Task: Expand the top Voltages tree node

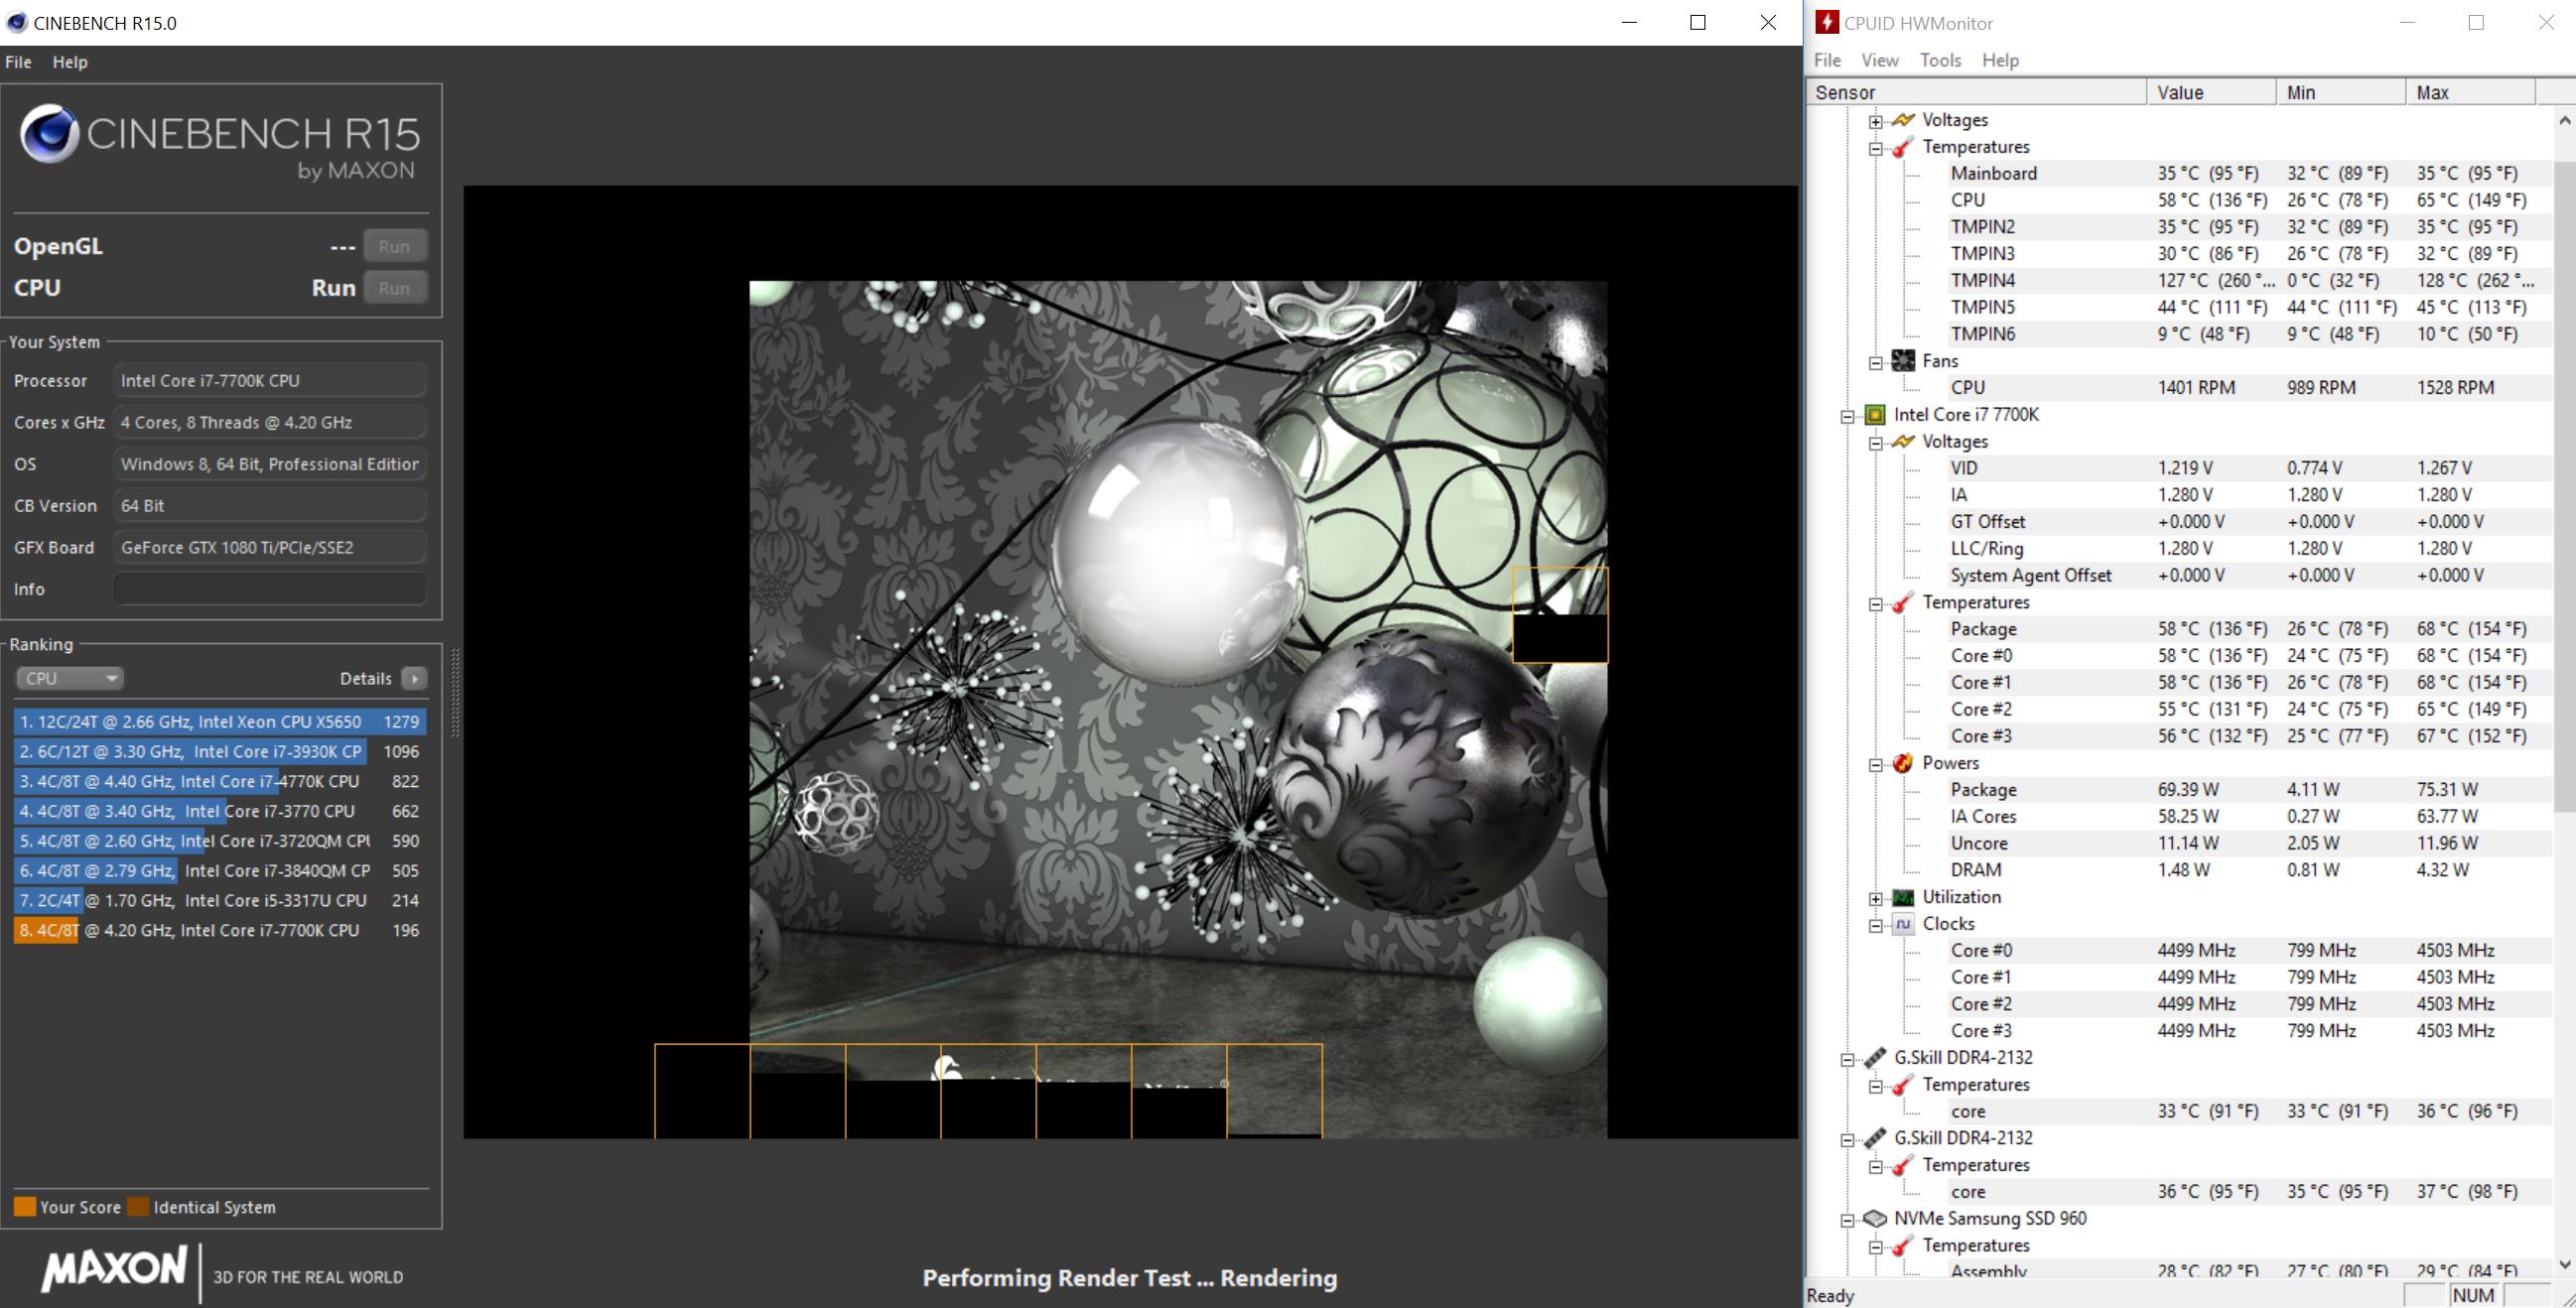Action: [x=1876, y=121]
